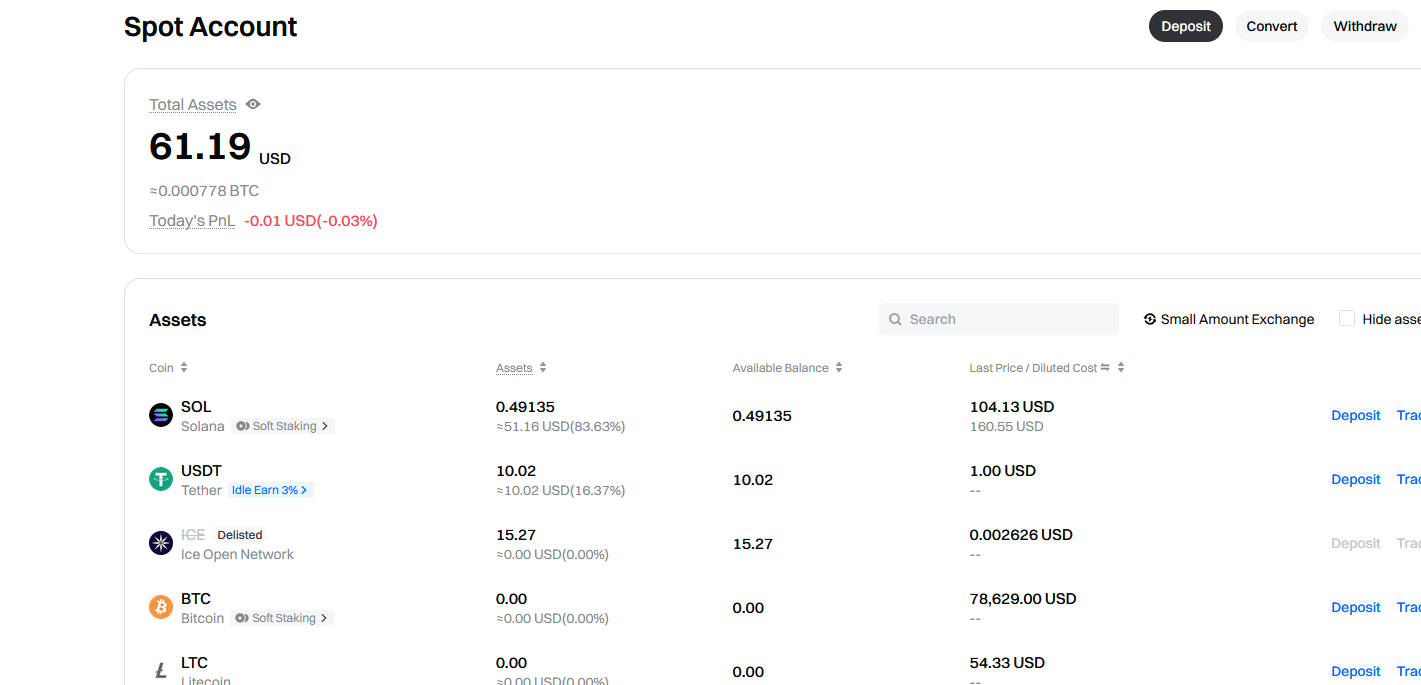Toggle Total Assets visibility eye icon
1421x685 pixels.
253,104
